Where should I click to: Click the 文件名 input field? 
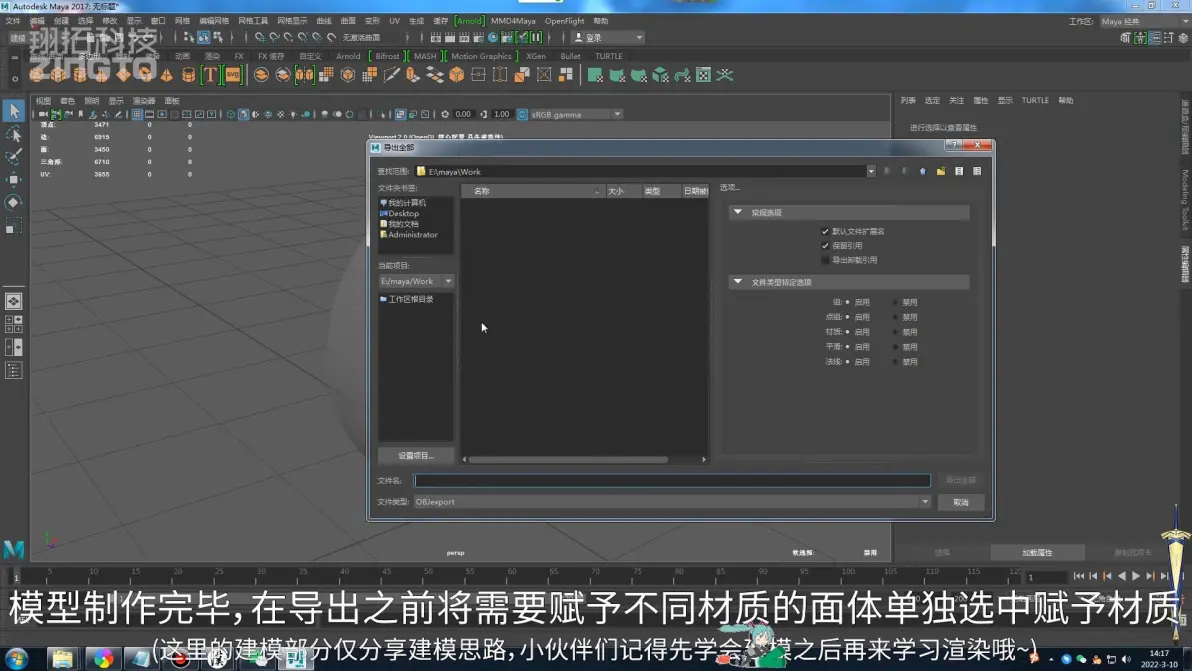(672, 481)
